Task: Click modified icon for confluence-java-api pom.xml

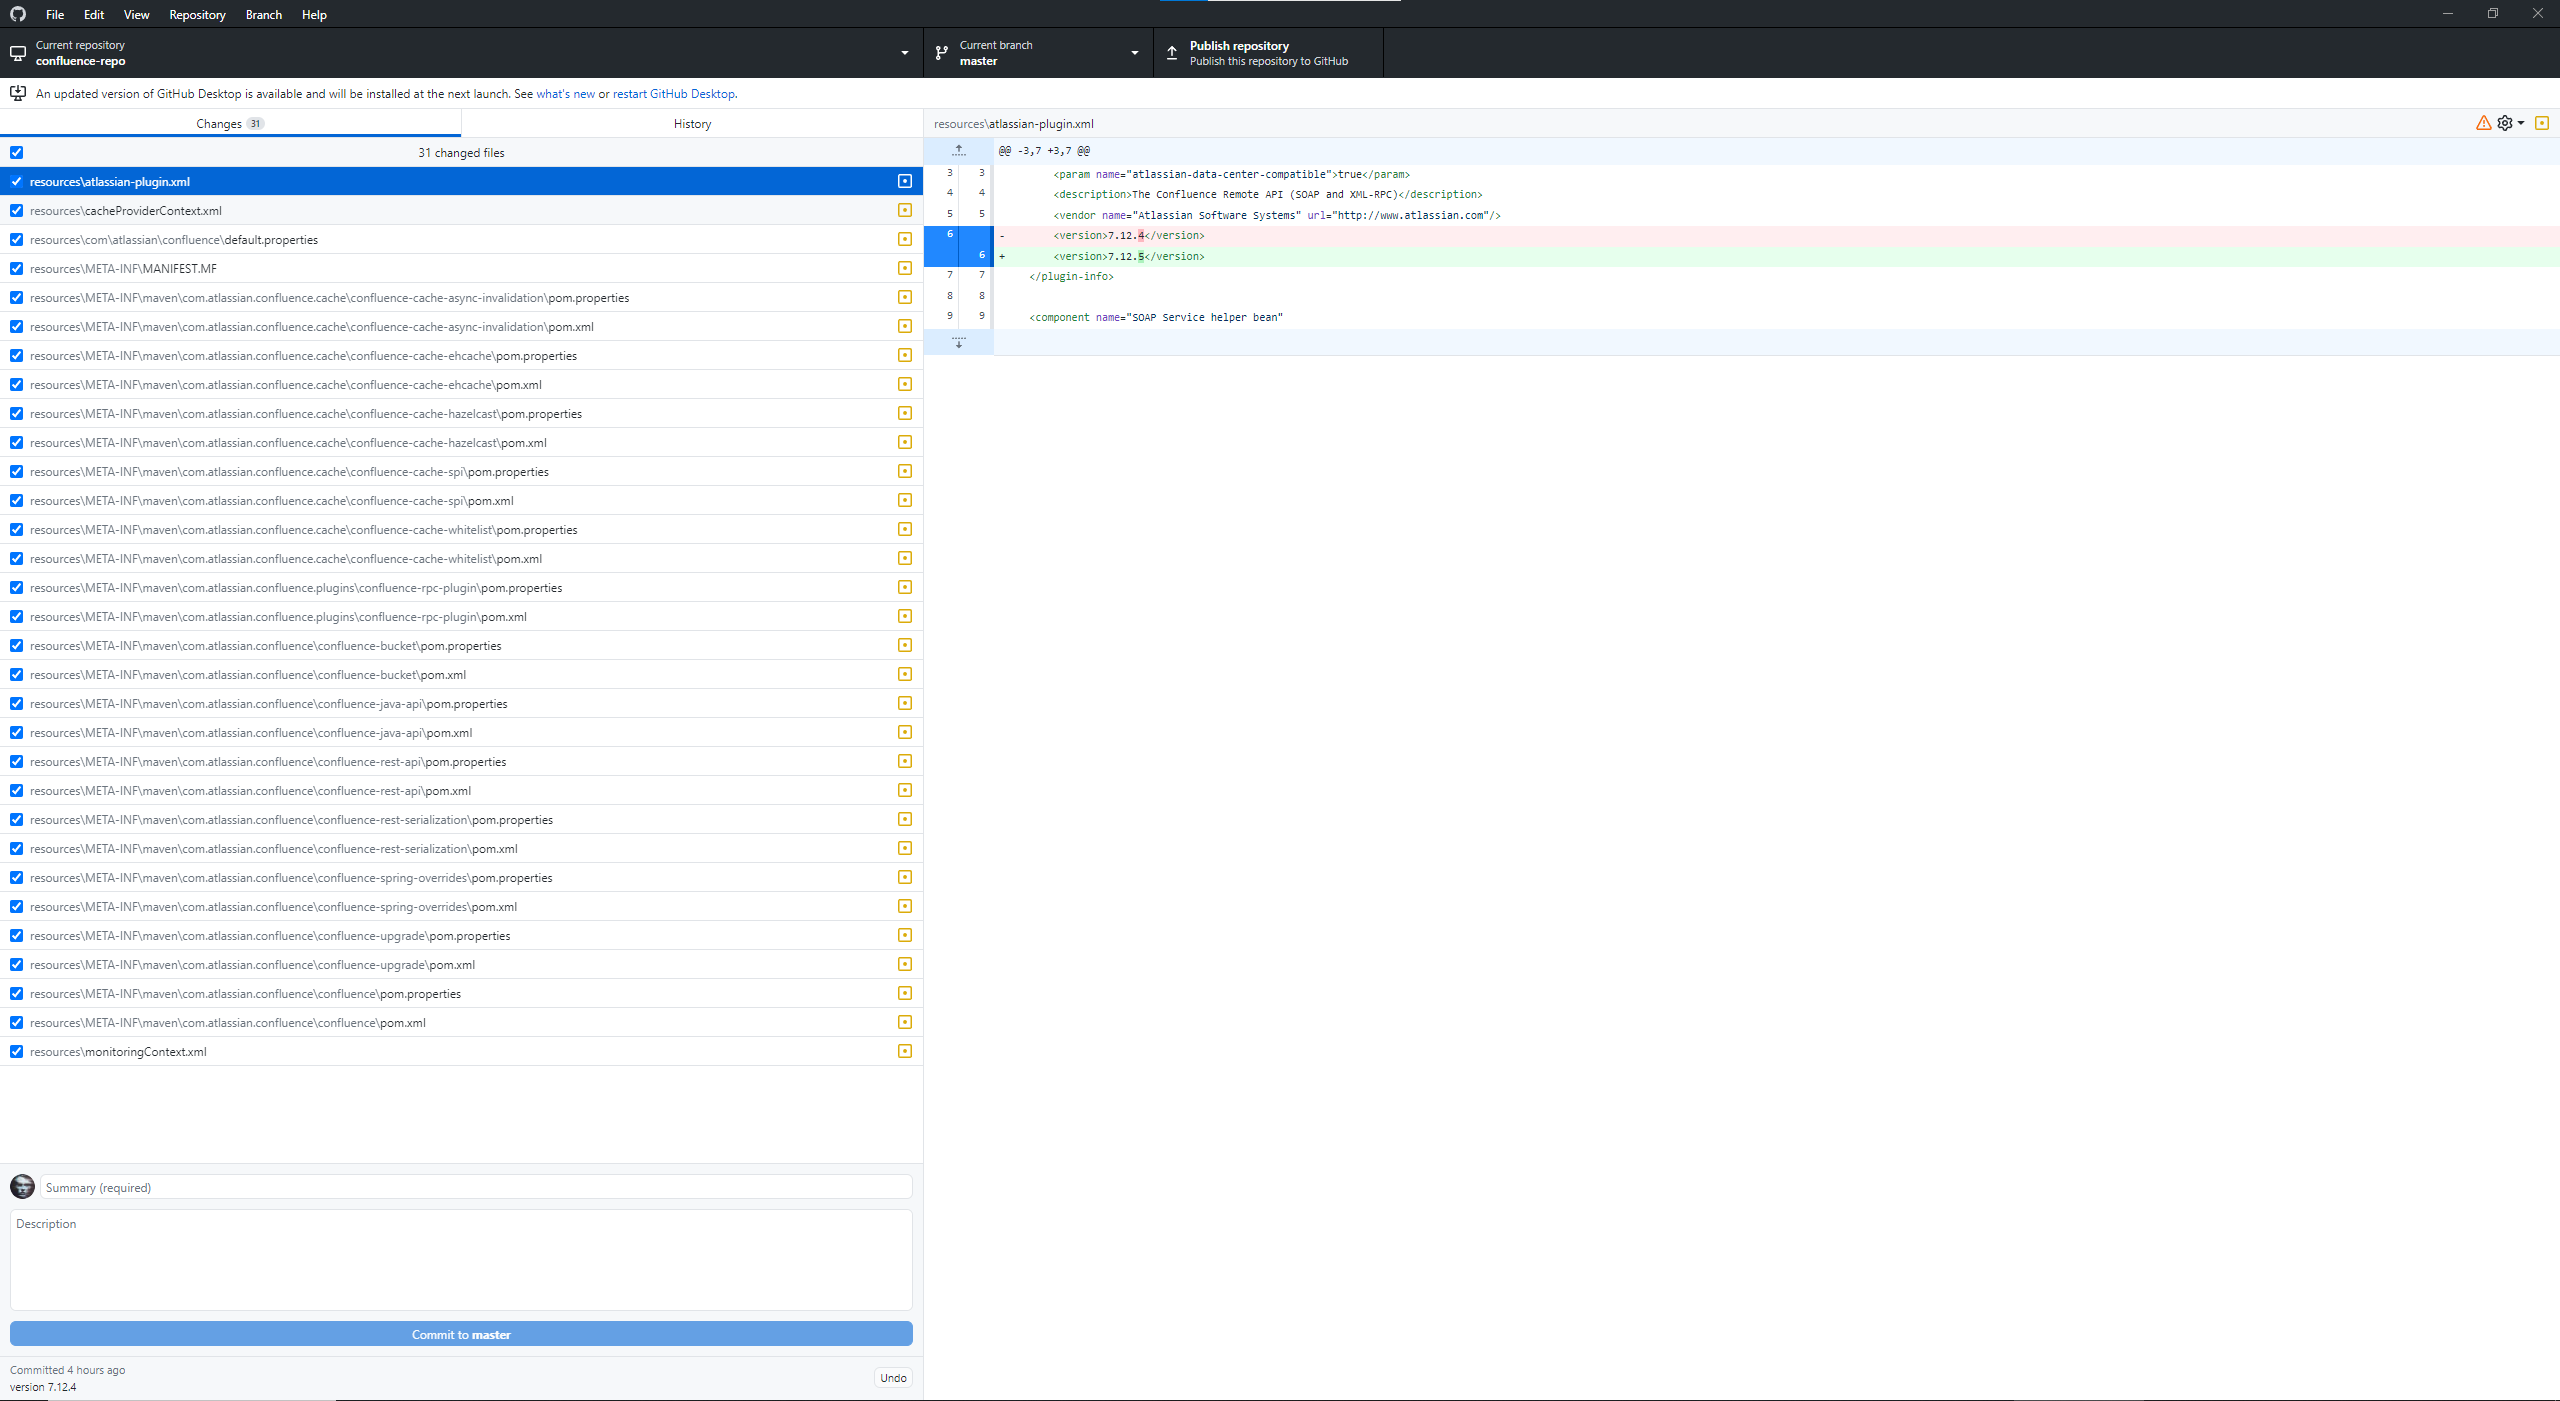Action: coord(905,732)
